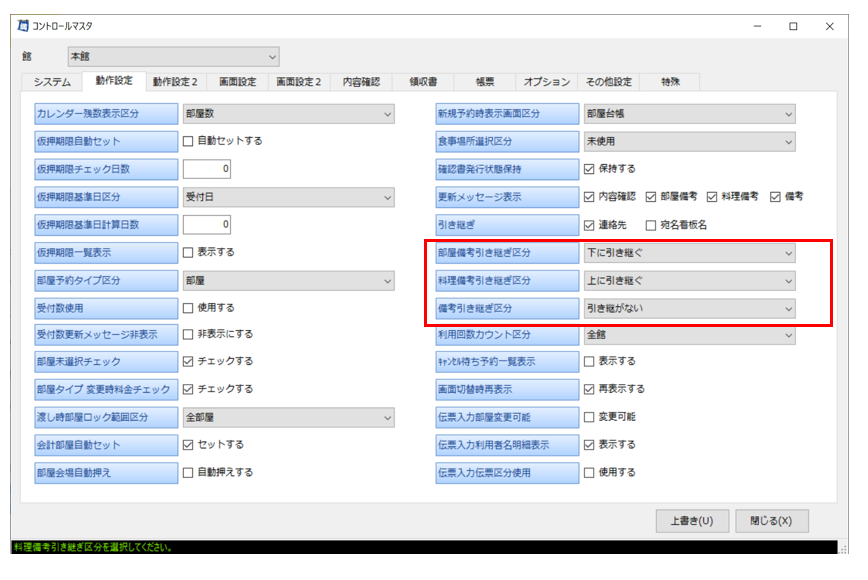Open the 動作設定2 tab

175,82
